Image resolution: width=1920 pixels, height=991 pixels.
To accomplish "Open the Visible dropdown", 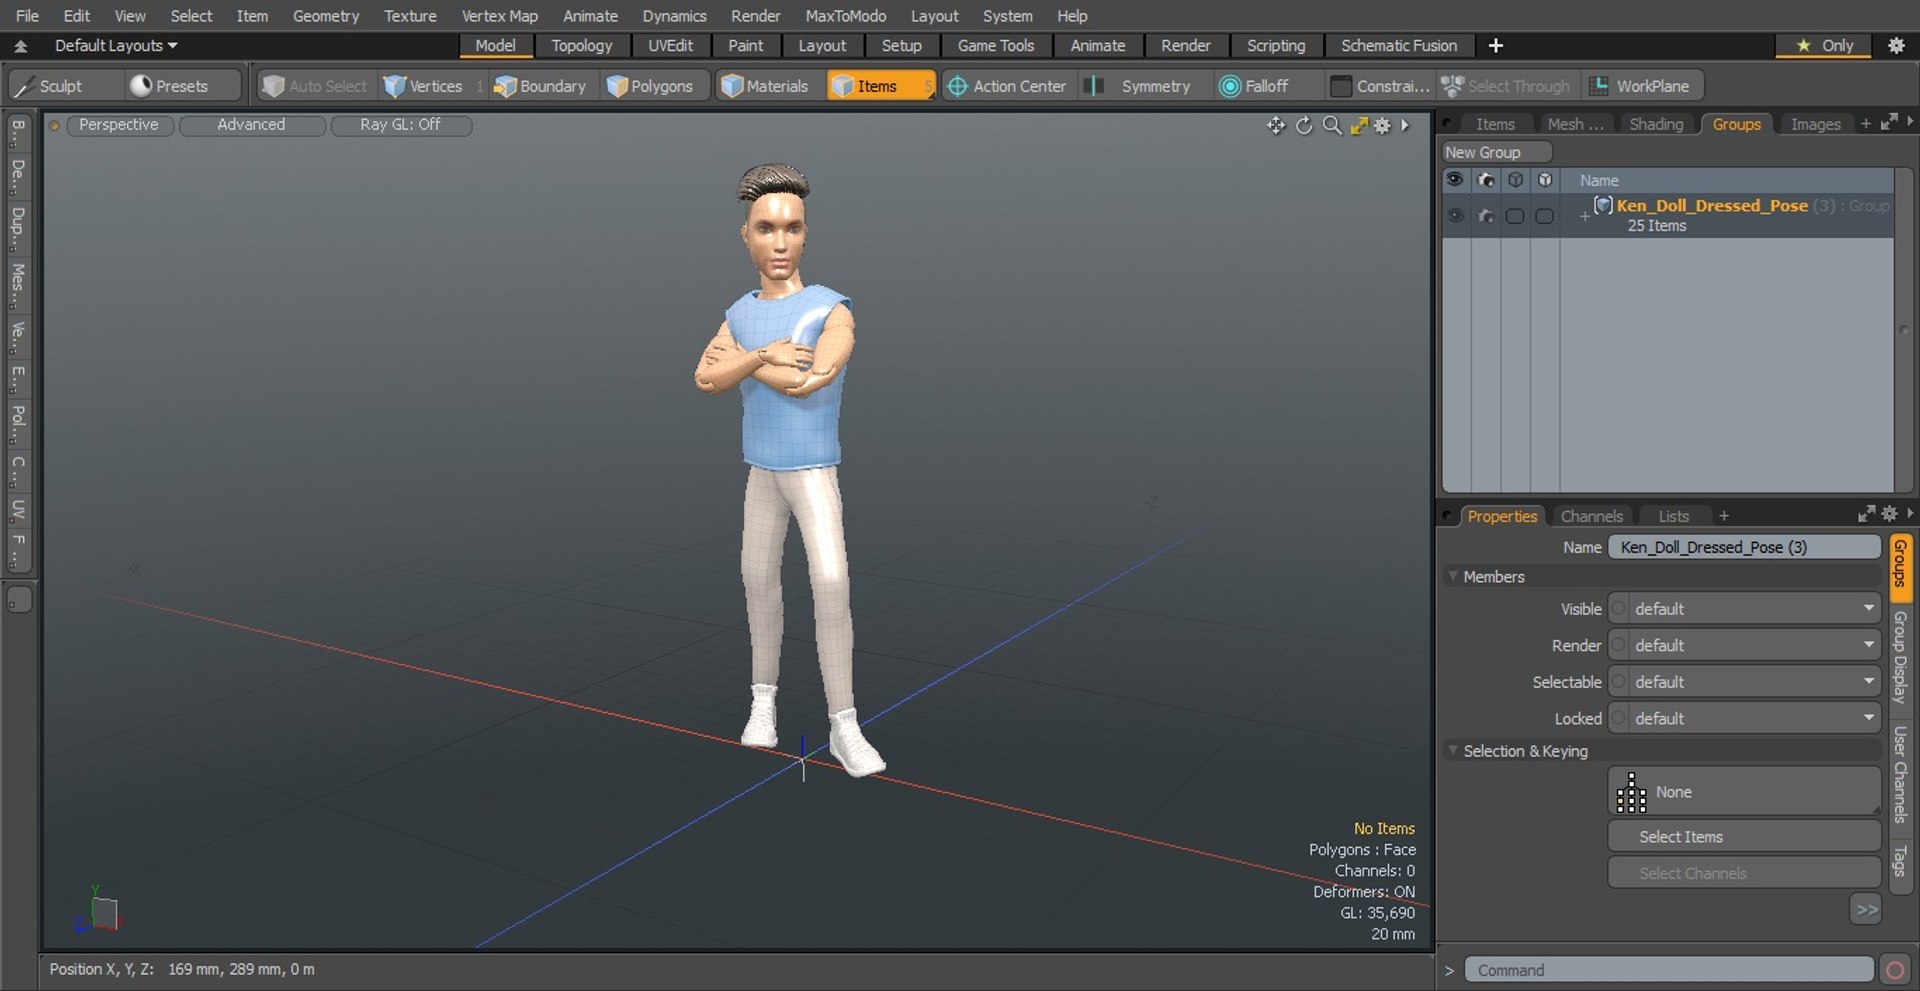I will coord(1744,609).
